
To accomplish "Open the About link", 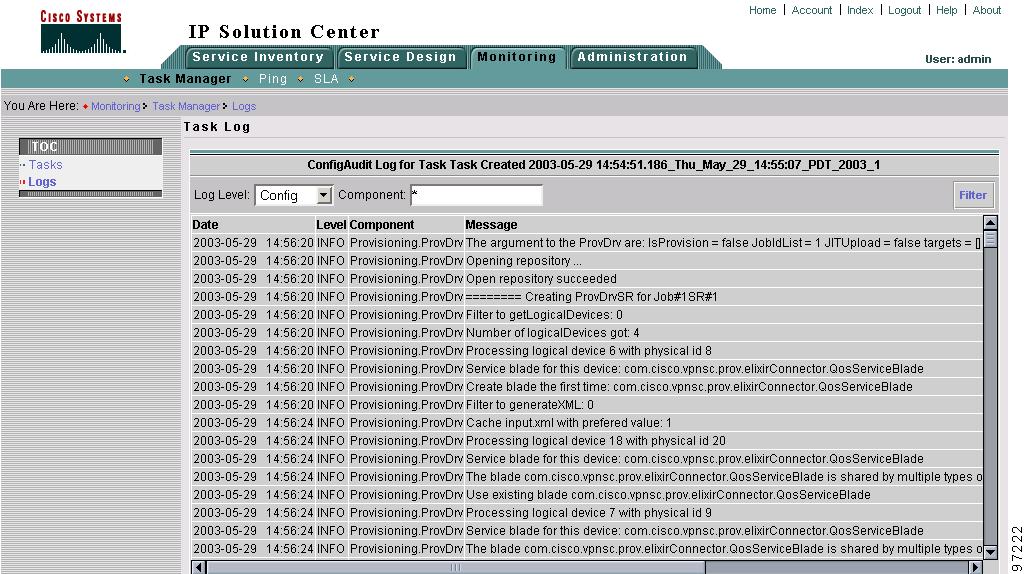I will point(986,10).
